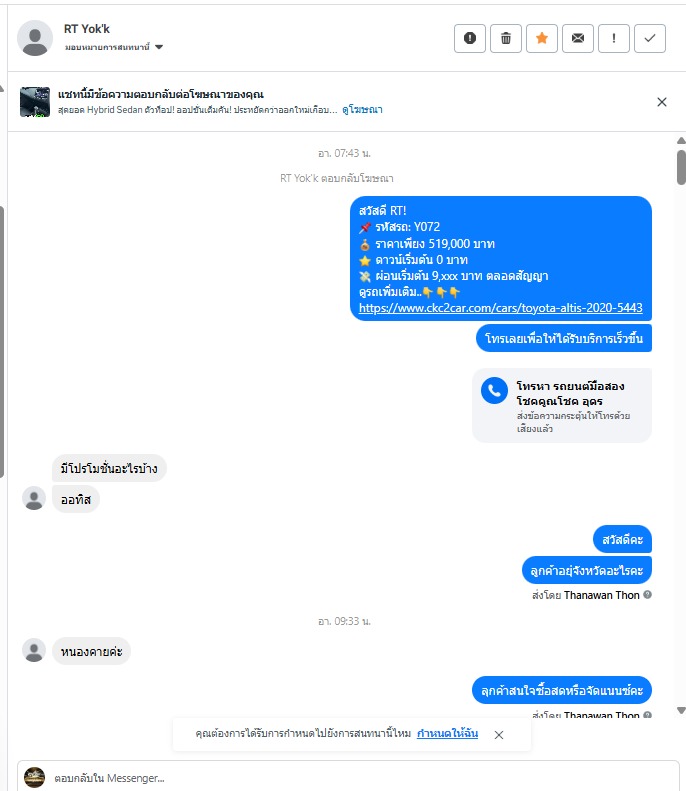Screen dimensions: 686x791
Task: Click the chat scrollbar up arrow
Action: pyautogui.click(x=681, y=141)
